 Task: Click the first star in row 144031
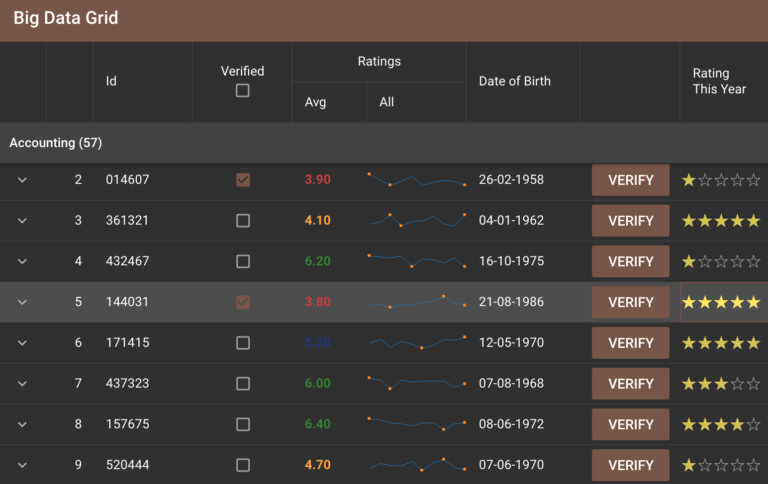689,302
